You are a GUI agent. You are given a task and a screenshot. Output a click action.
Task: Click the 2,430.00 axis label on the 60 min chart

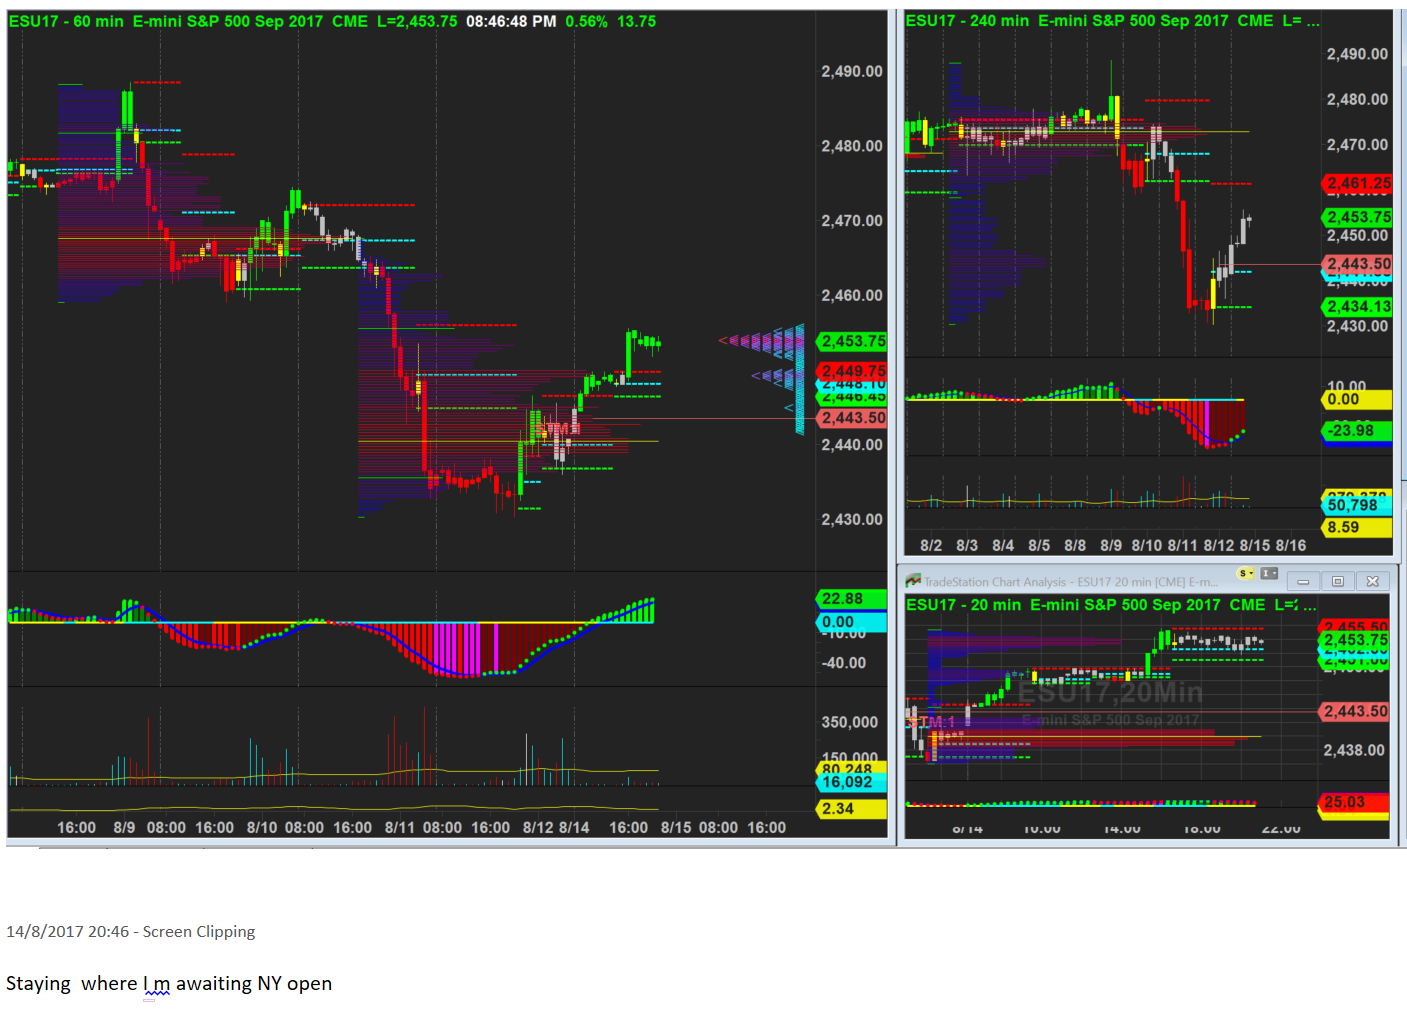point(852,519)
